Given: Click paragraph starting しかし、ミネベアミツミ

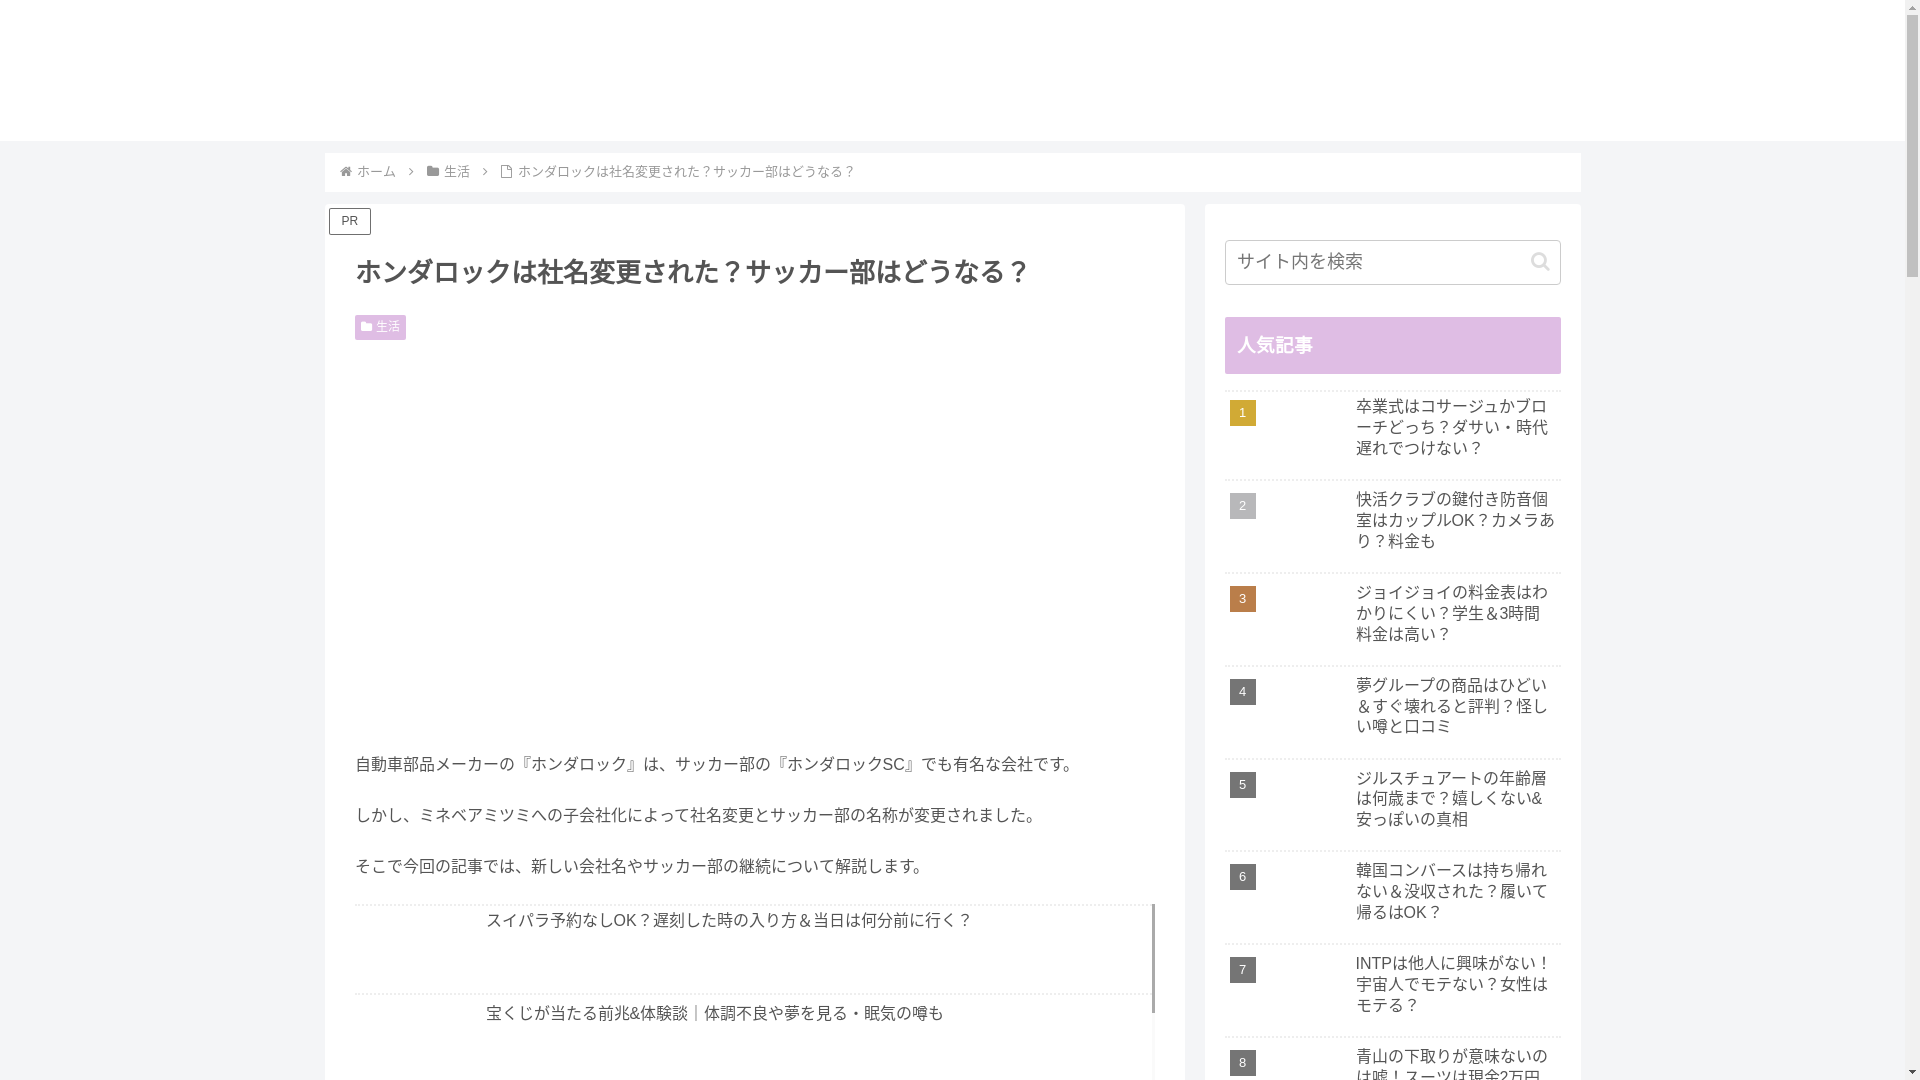Looking at the screenshot, I should point(699,816).
